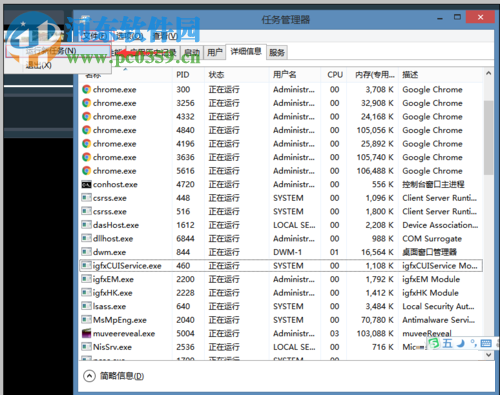Click the igfxEM.exe process icon
Viewport: 500px width, 395px height.
86,279
